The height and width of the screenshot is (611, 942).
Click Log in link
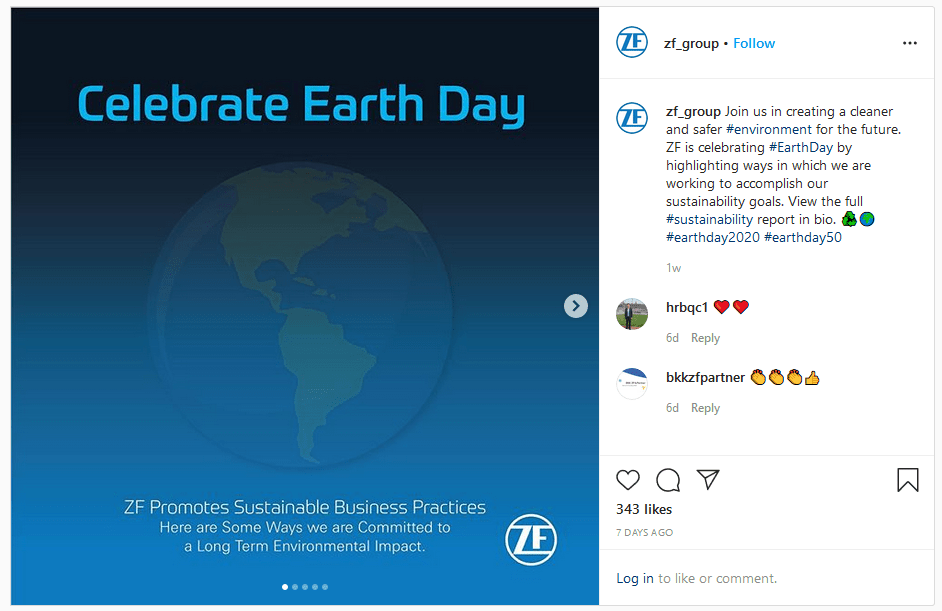pos(634,578)
